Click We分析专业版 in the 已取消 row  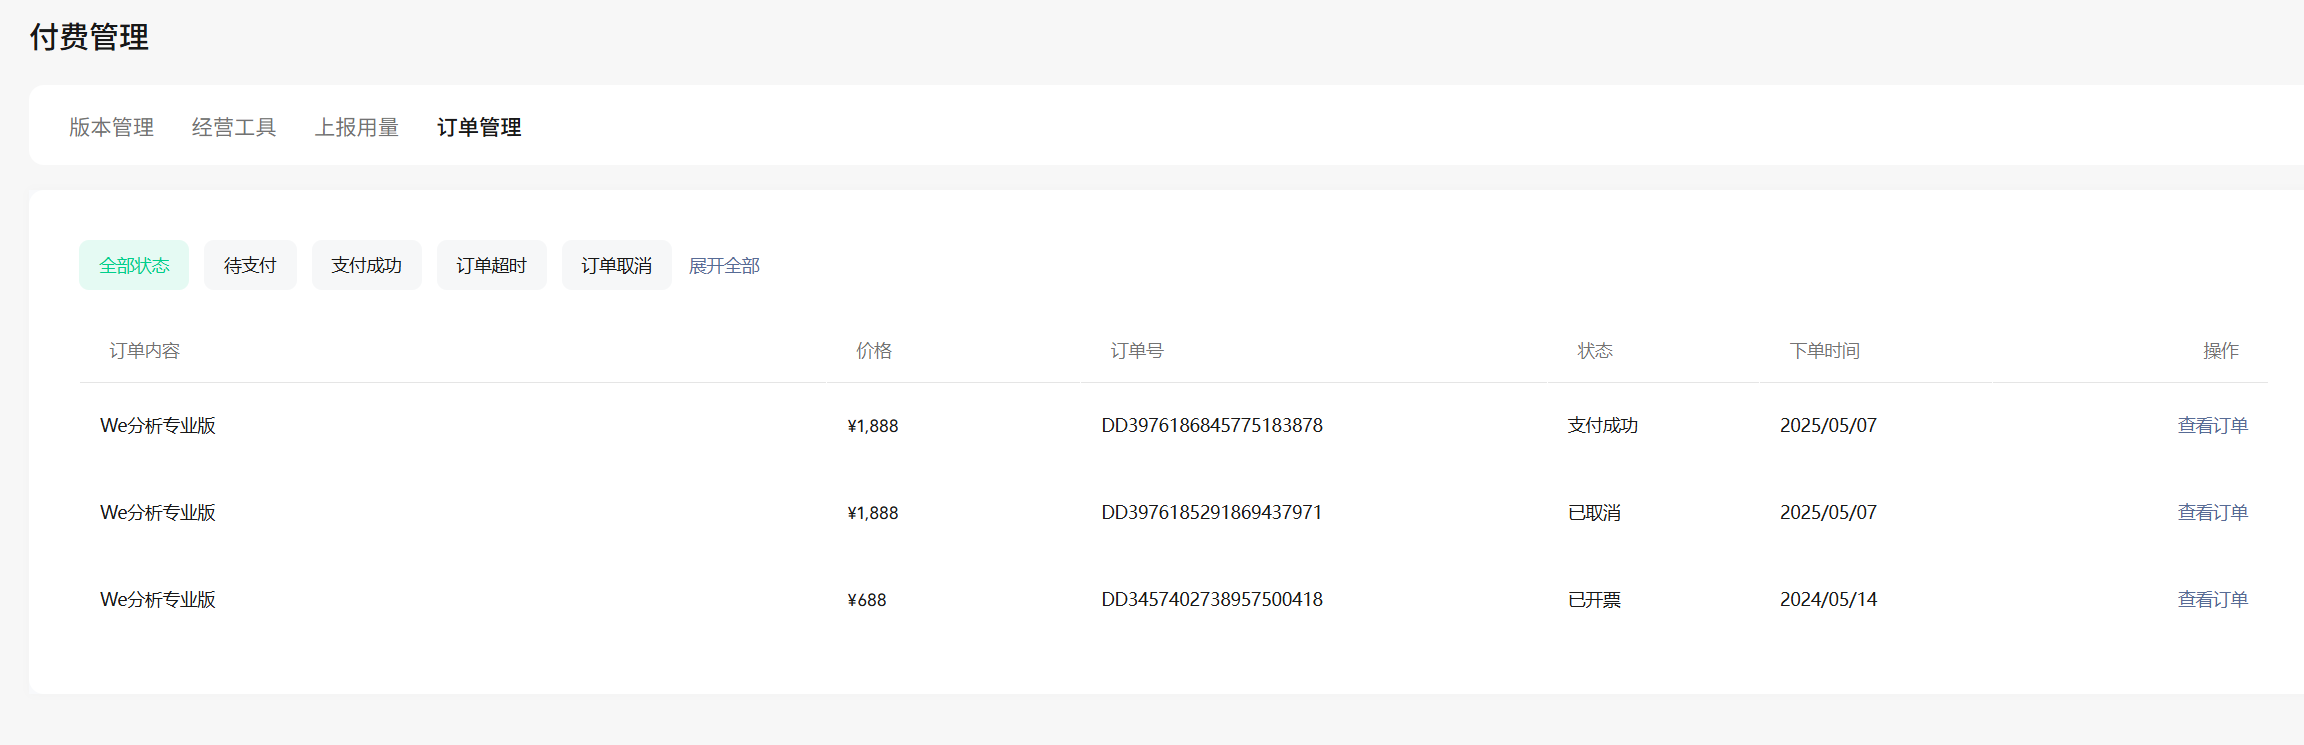click(158, 512)
